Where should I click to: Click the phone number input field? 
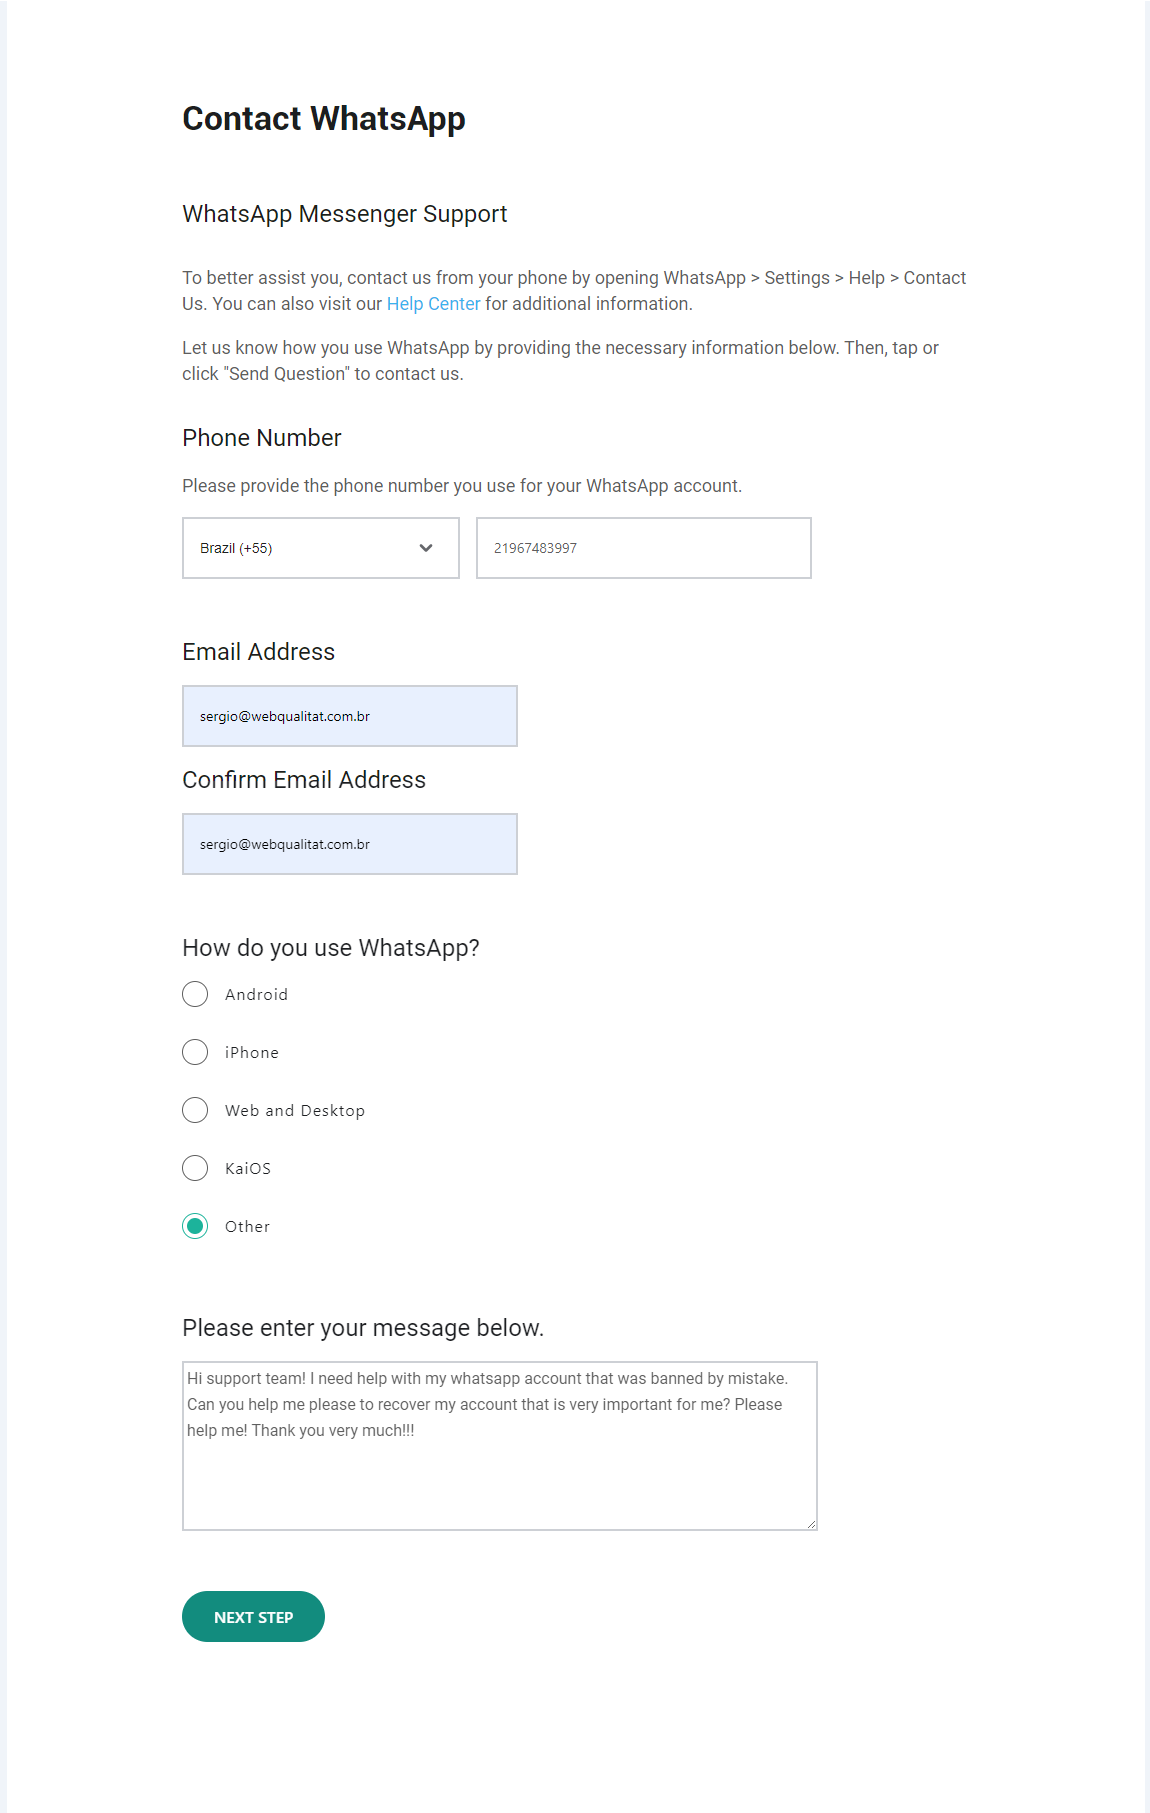click(643, 548)
